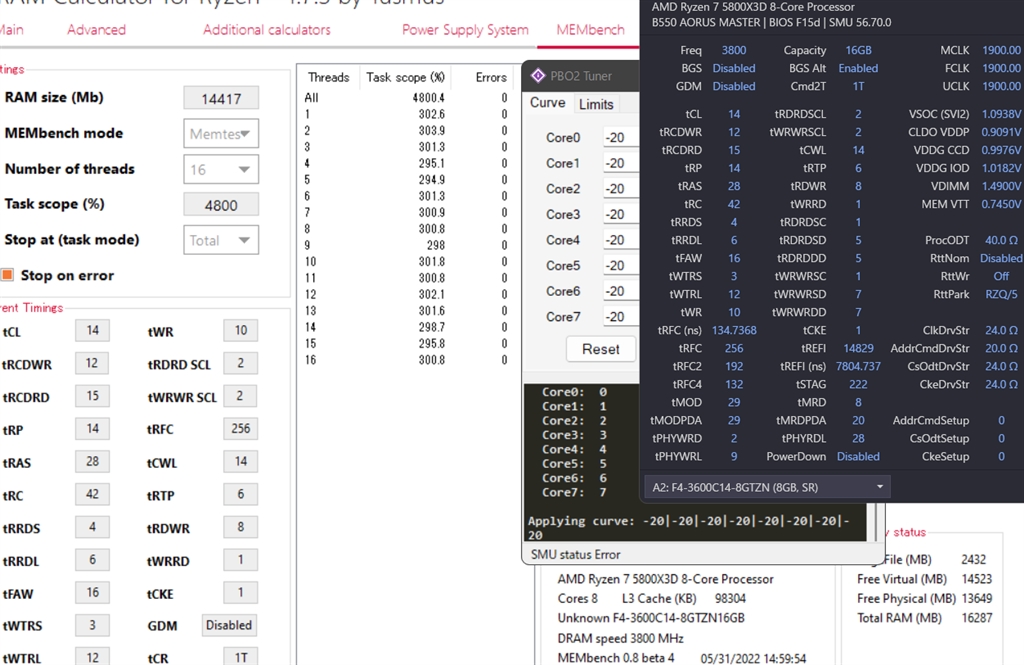
Task: Open the GDM setting dropdown
Action: point(228,624)
